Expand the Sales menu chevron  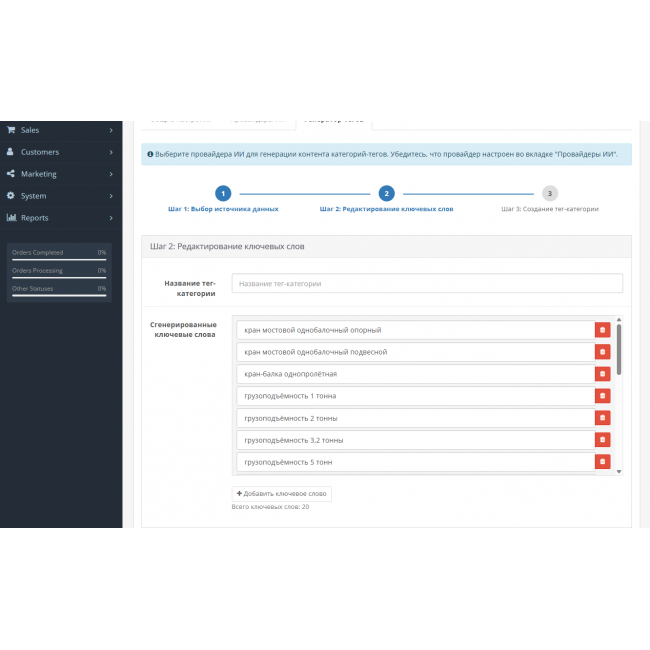point(111,130)
